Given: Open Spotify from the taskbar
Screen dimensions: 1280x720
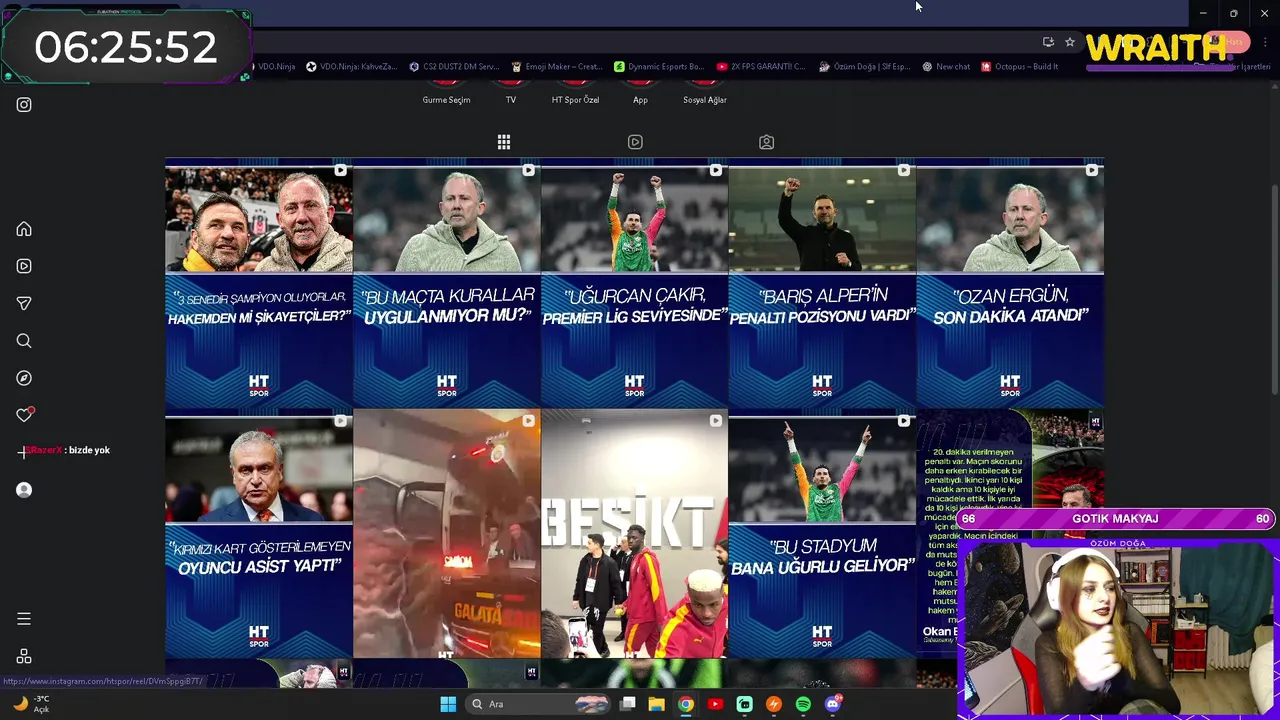Looking at the screenshot, I should 803,704.
